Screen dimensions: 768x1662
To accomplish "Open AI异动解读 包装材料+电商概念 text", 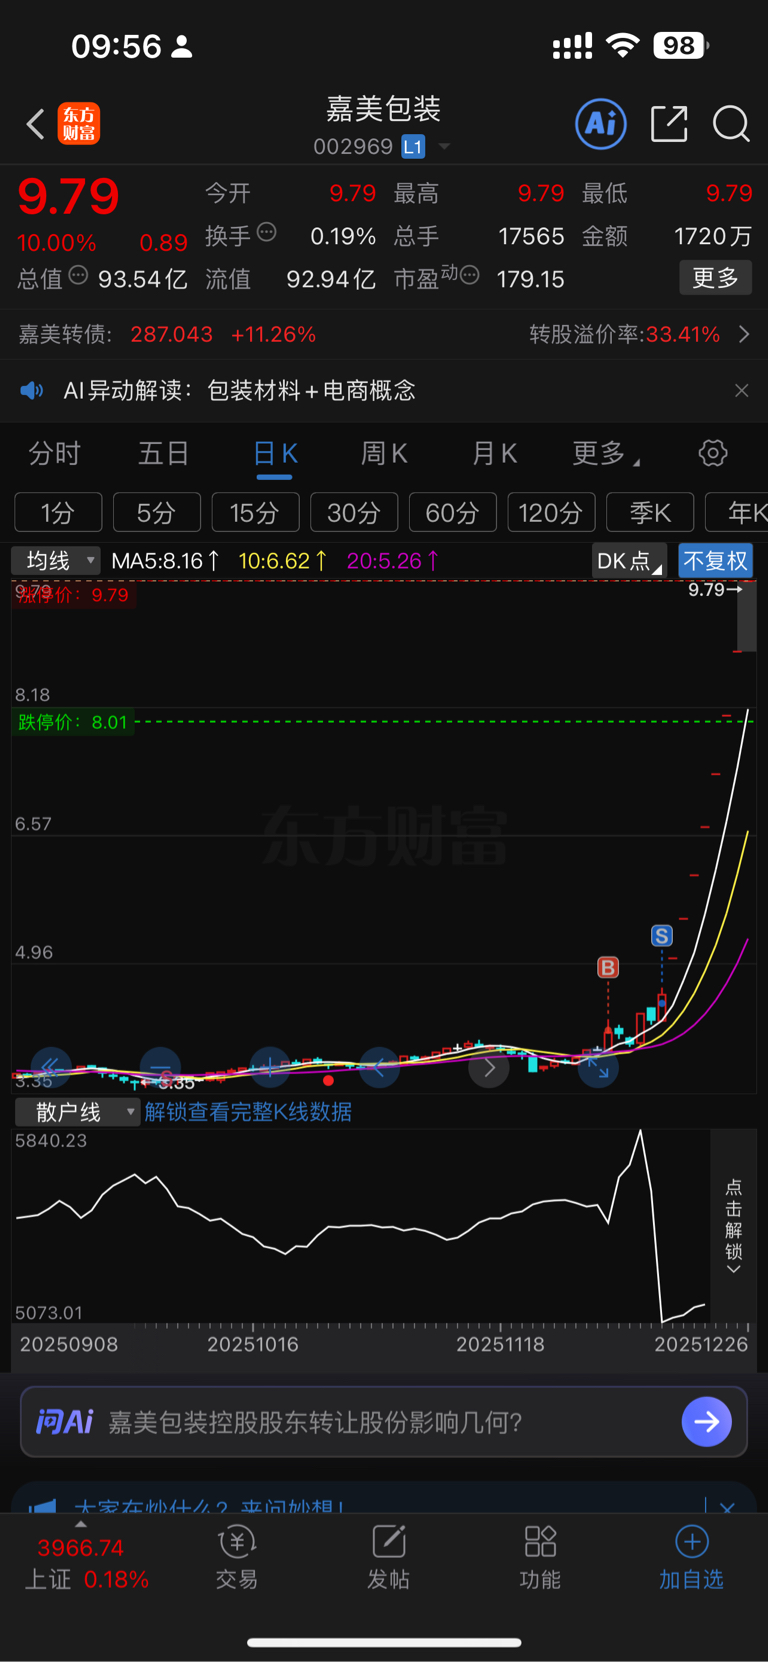I will click(x=239, y=390).
